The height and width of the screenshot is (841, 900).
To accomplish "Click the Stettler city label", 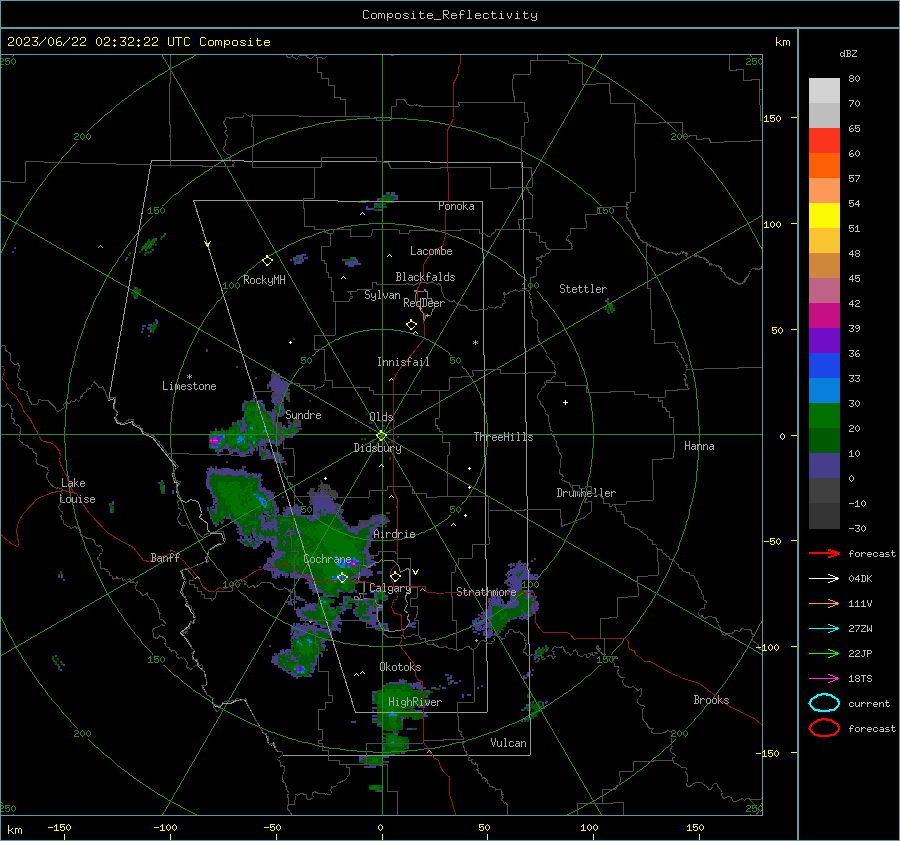I will (583, 289).
